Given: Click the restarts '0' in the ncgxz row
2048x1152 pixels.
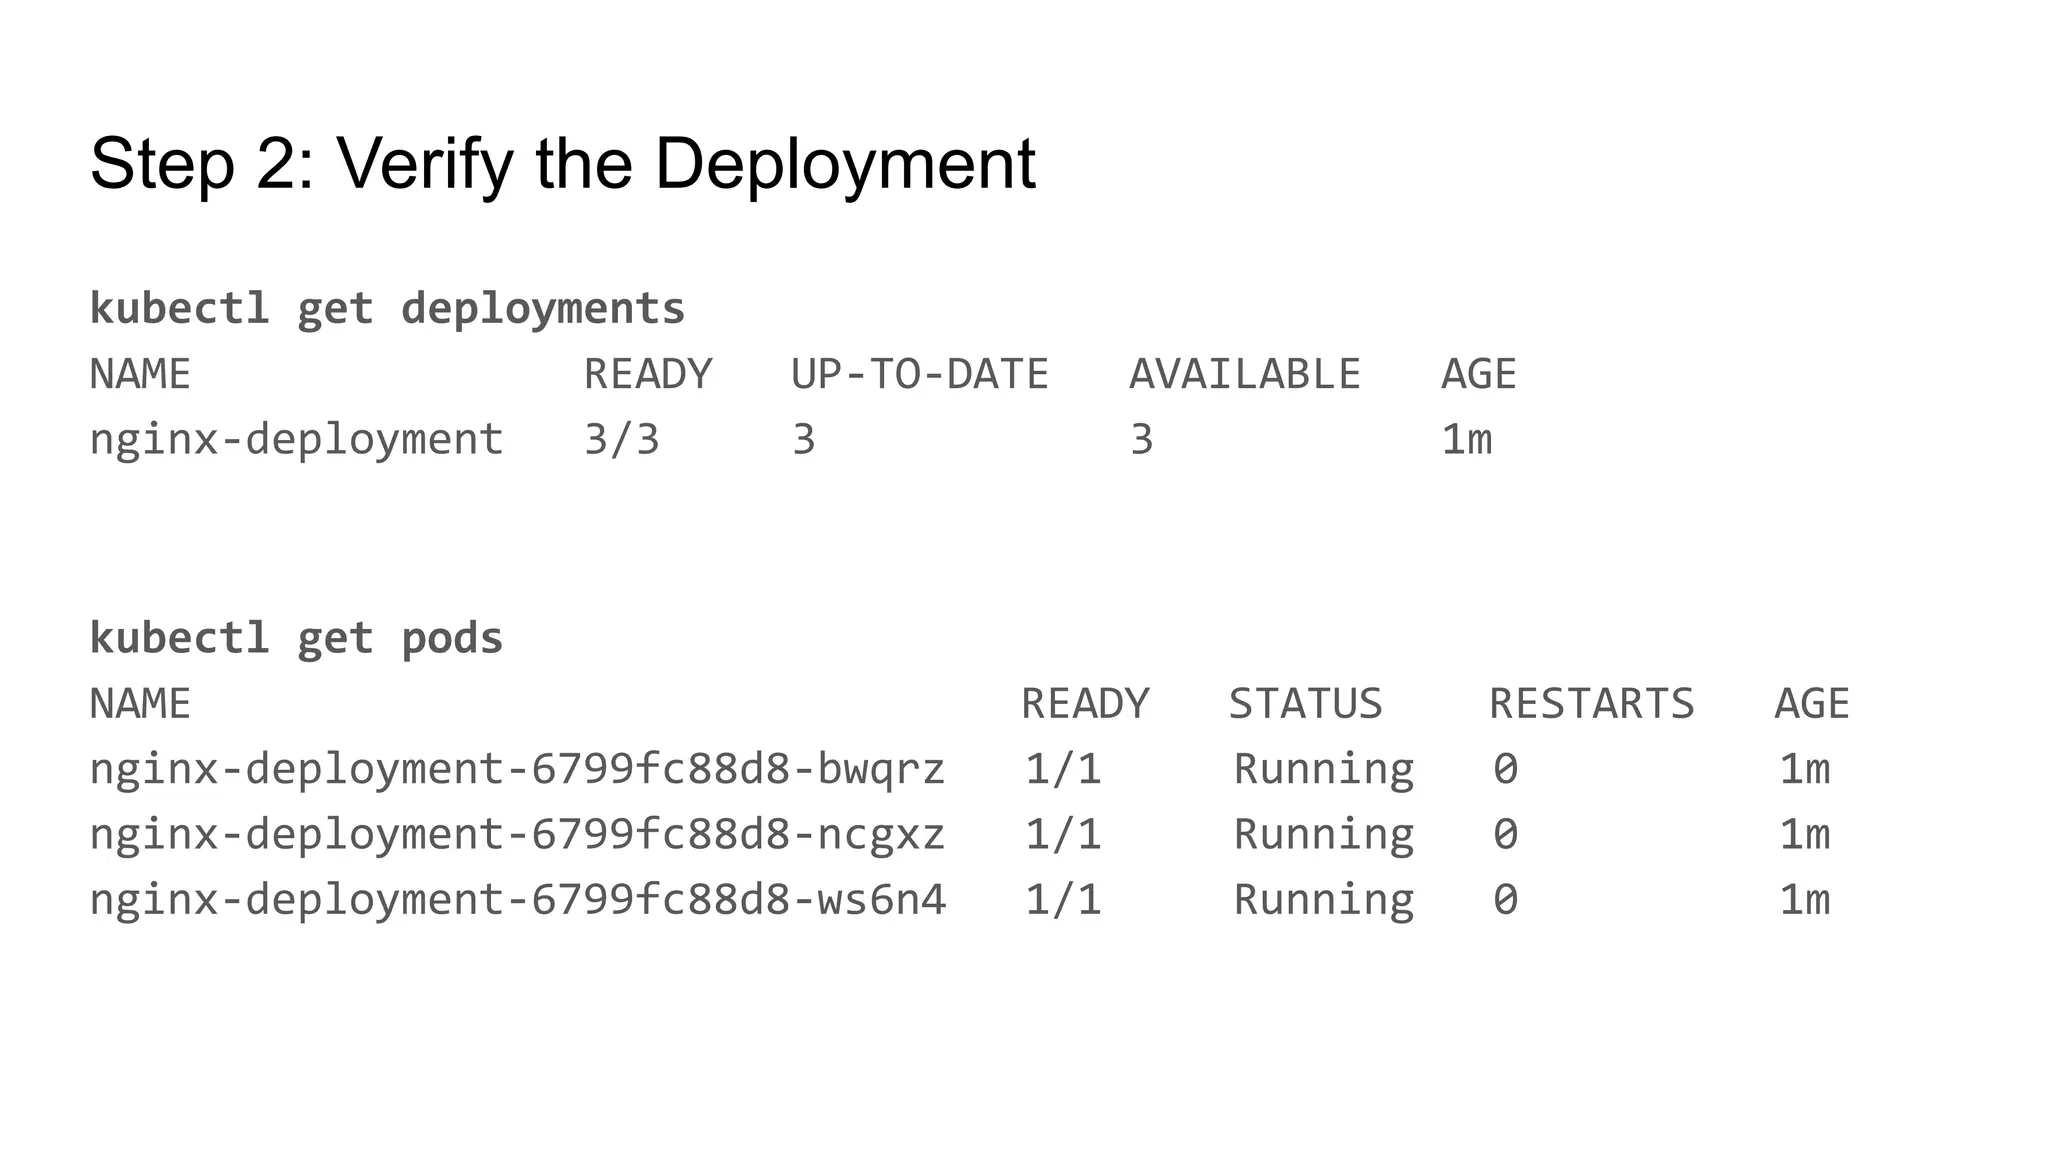Looking at the screenshot, I should (x=1506, y=835).
